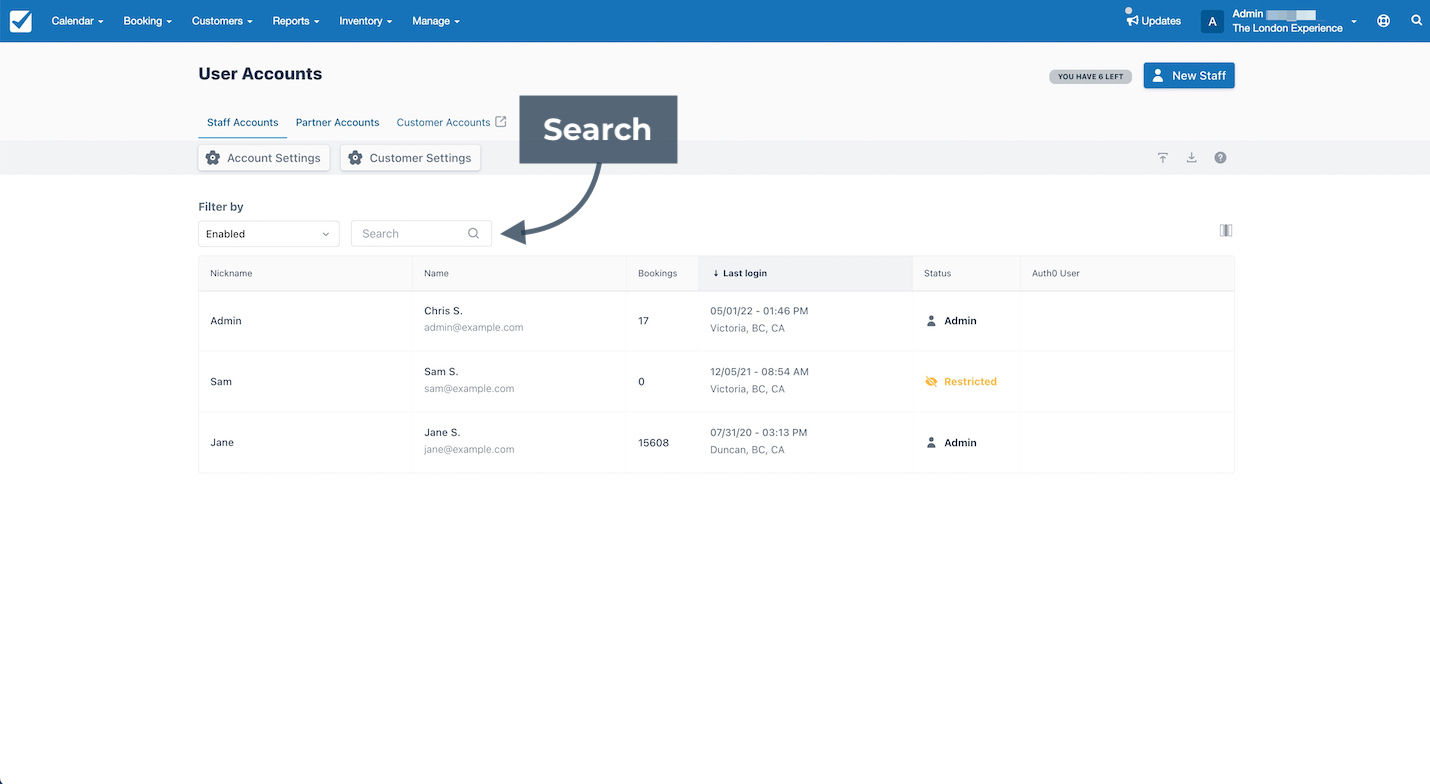
Task: Click the upload/import arrow icon
Action: [1163, 158]
